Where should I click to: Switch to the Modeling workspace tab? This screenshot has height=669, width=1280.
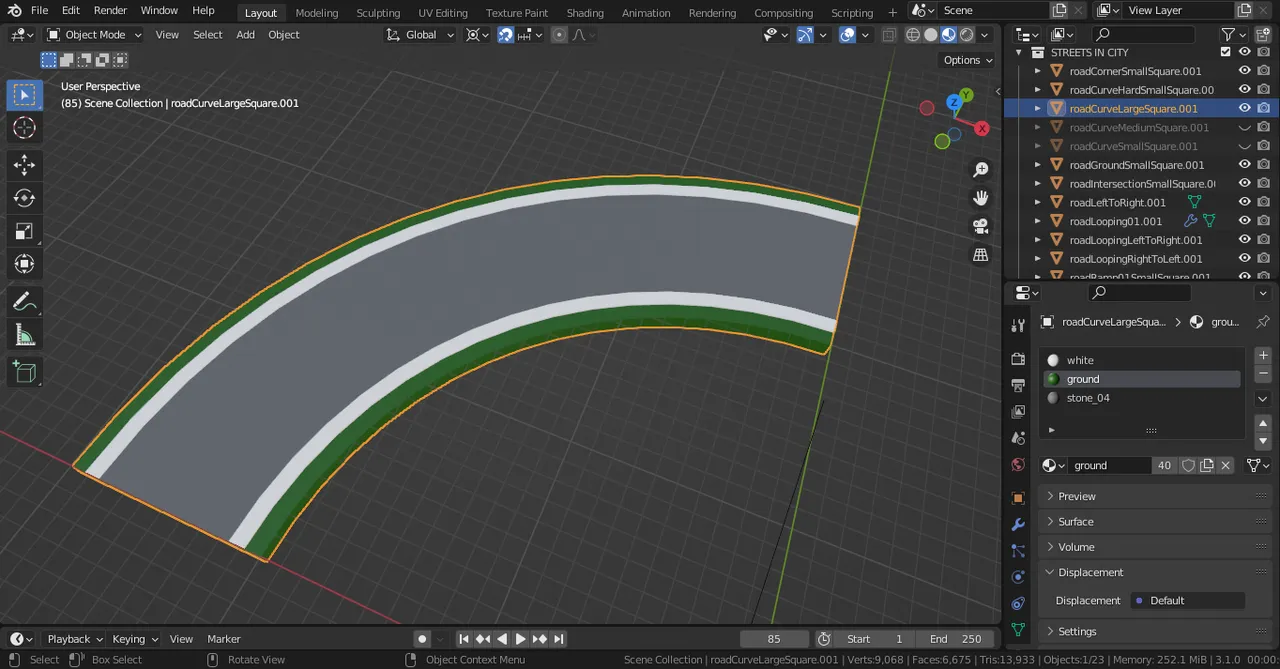(x=317, y=13)
